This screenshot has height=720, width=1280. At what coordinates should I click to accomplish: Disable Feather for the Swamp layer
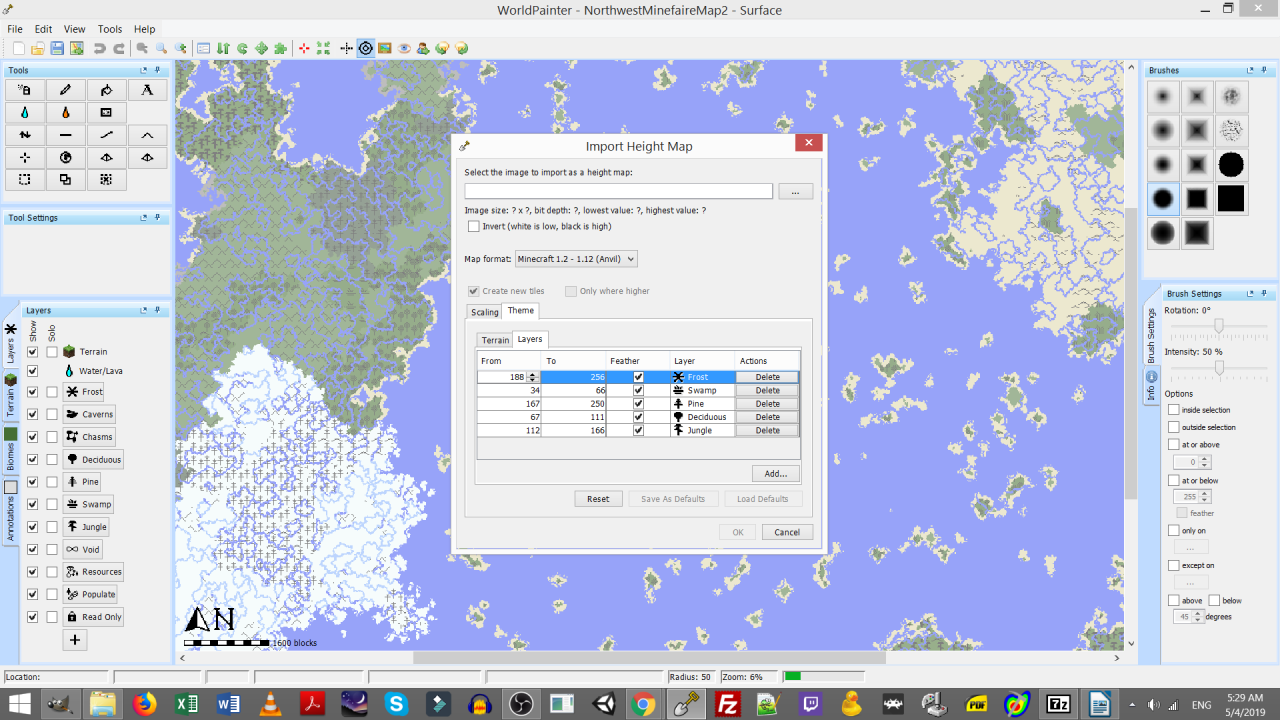point(637,390)
